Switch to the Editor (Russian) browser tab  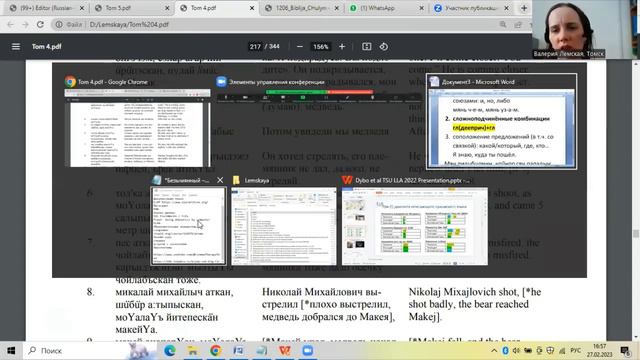coord(46,8)
